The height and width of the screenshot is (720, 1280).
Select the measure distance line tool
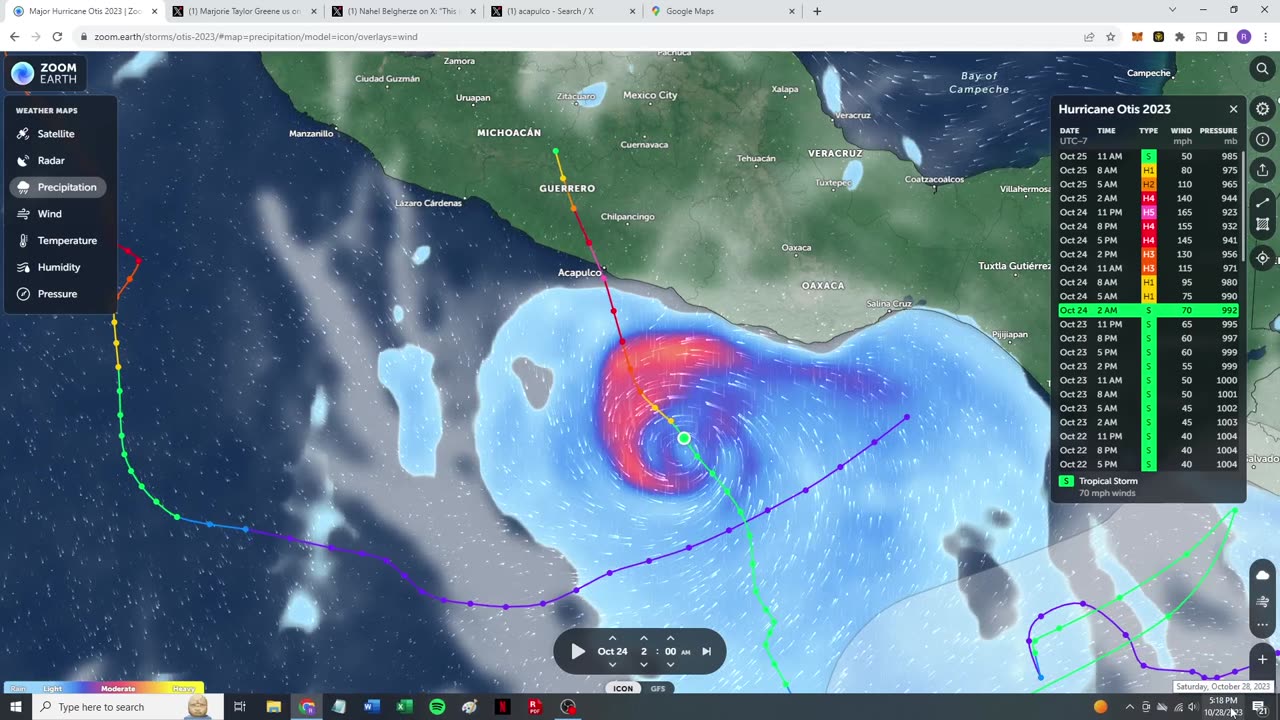tap(1262, 202)
